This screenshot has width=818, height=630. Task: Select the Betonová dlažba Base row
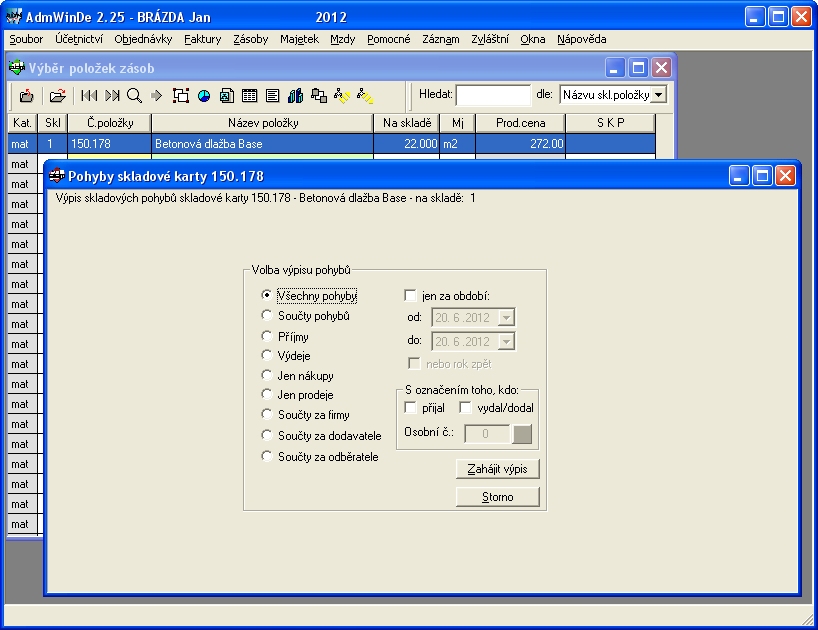(331, 144)
